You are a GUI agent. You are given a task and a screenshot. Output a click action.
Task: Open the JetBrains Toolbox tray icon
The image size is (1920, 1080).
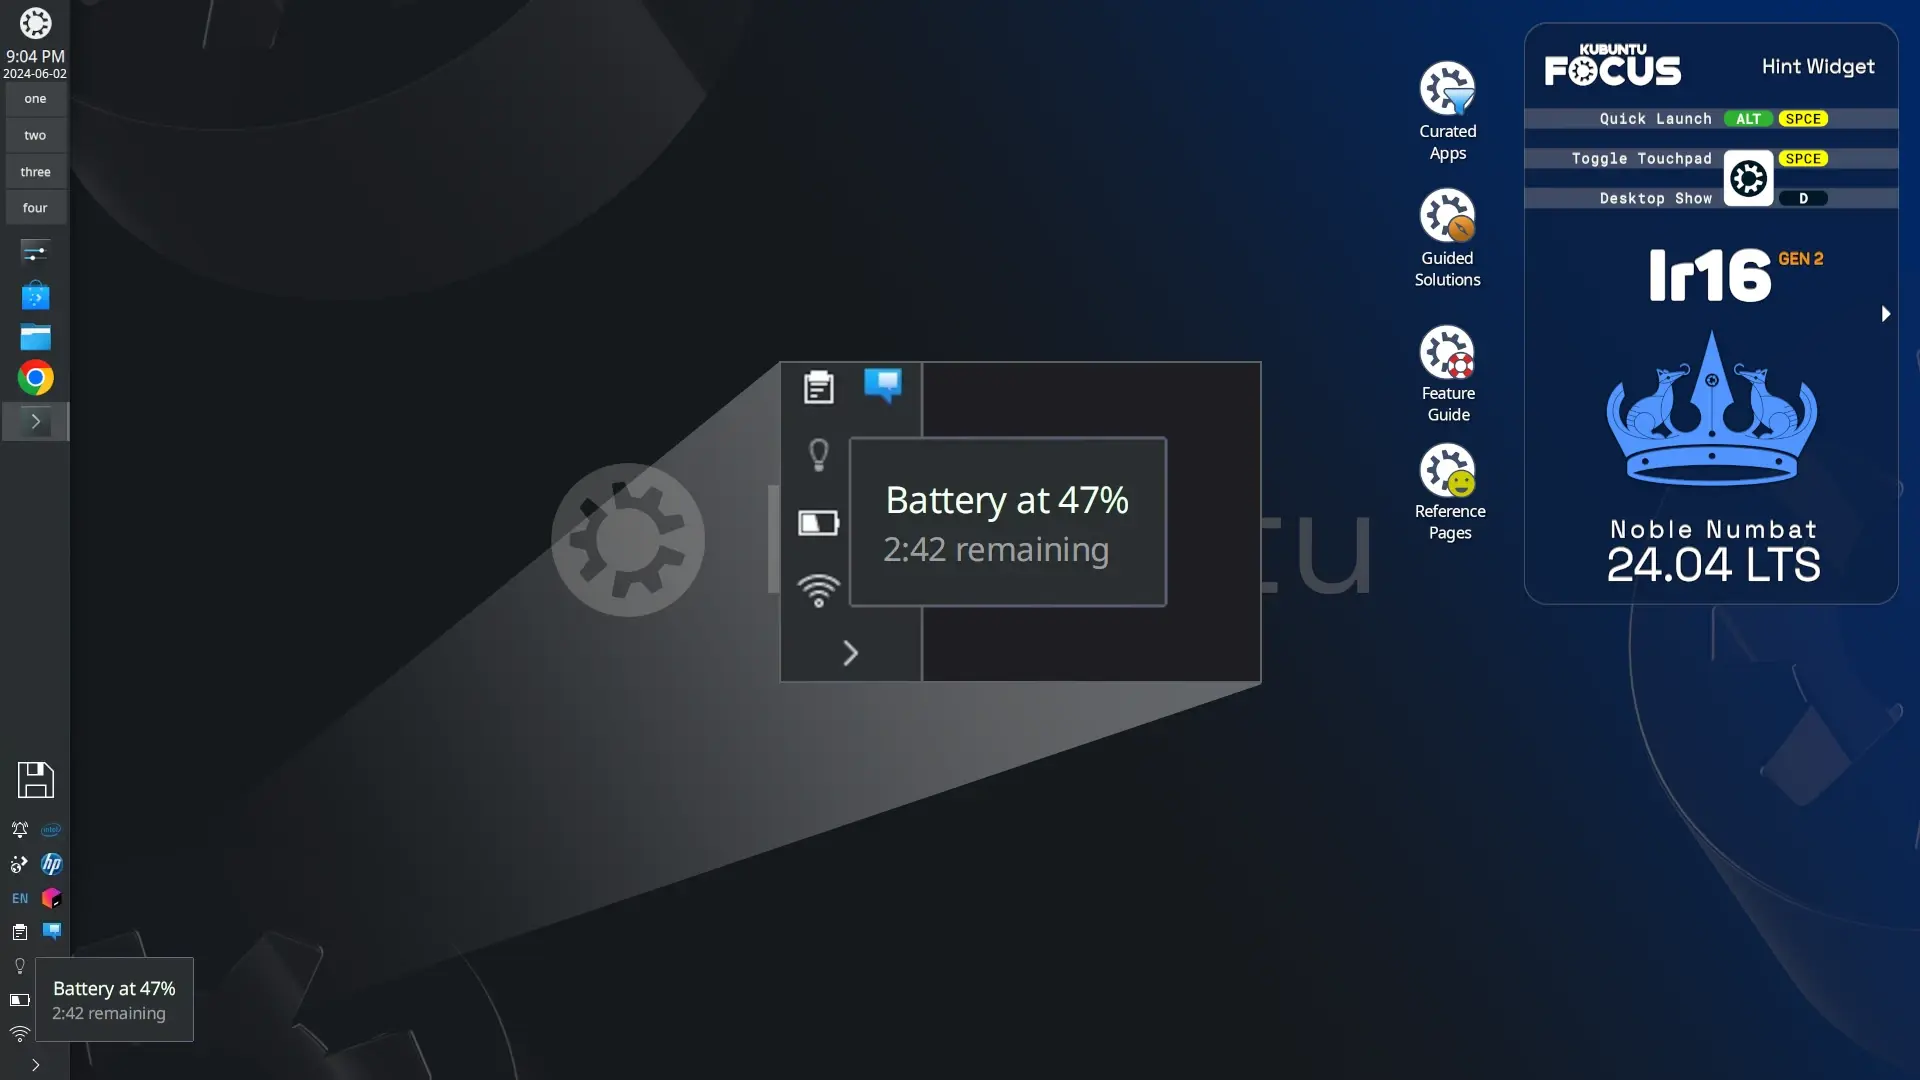click(x=51, y=898)
